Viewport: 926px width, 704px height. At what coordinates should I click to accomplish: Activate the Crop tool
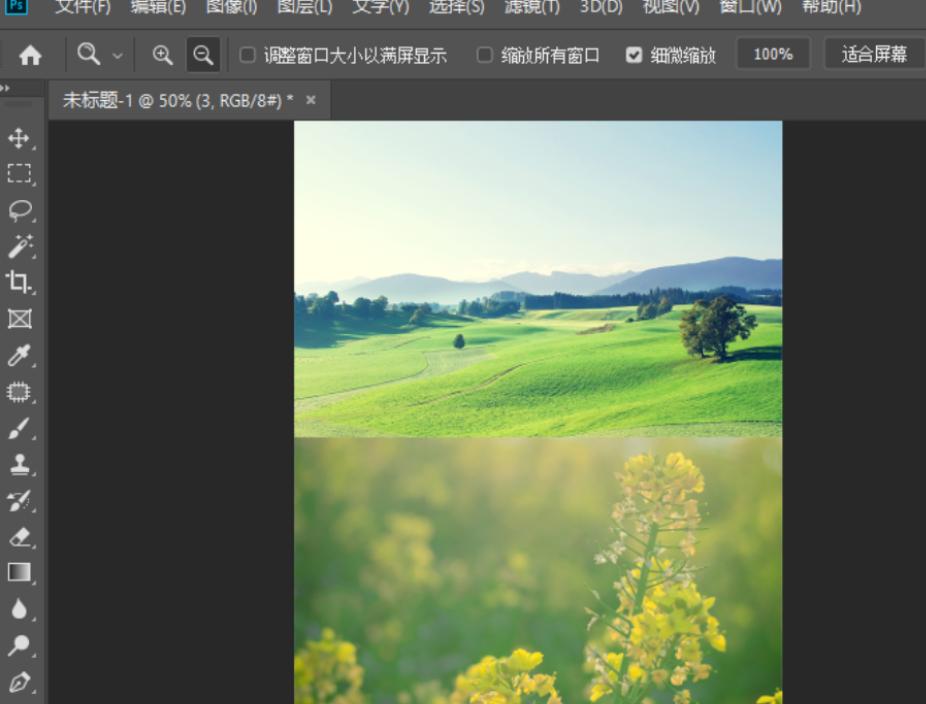20,281
